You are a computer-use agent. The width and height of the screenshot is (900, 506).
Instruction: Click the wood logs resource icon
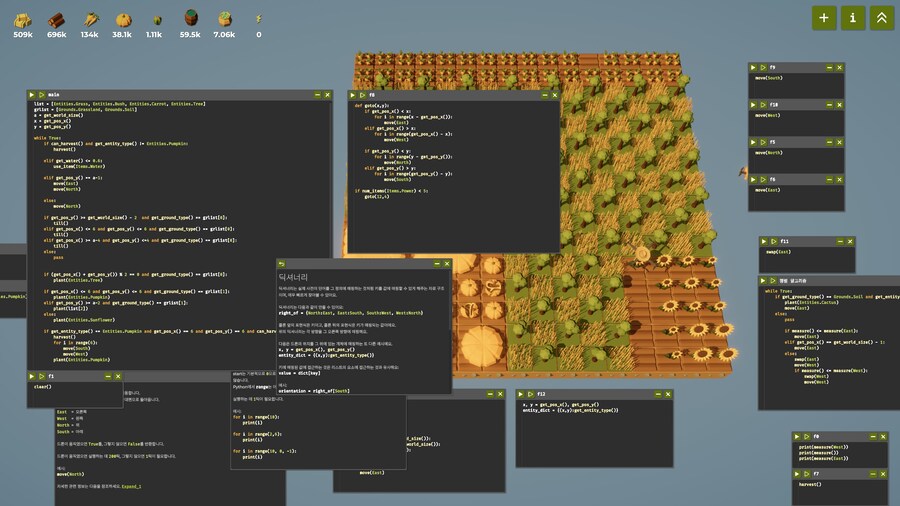pyautogui.click(x=57, y=19)
